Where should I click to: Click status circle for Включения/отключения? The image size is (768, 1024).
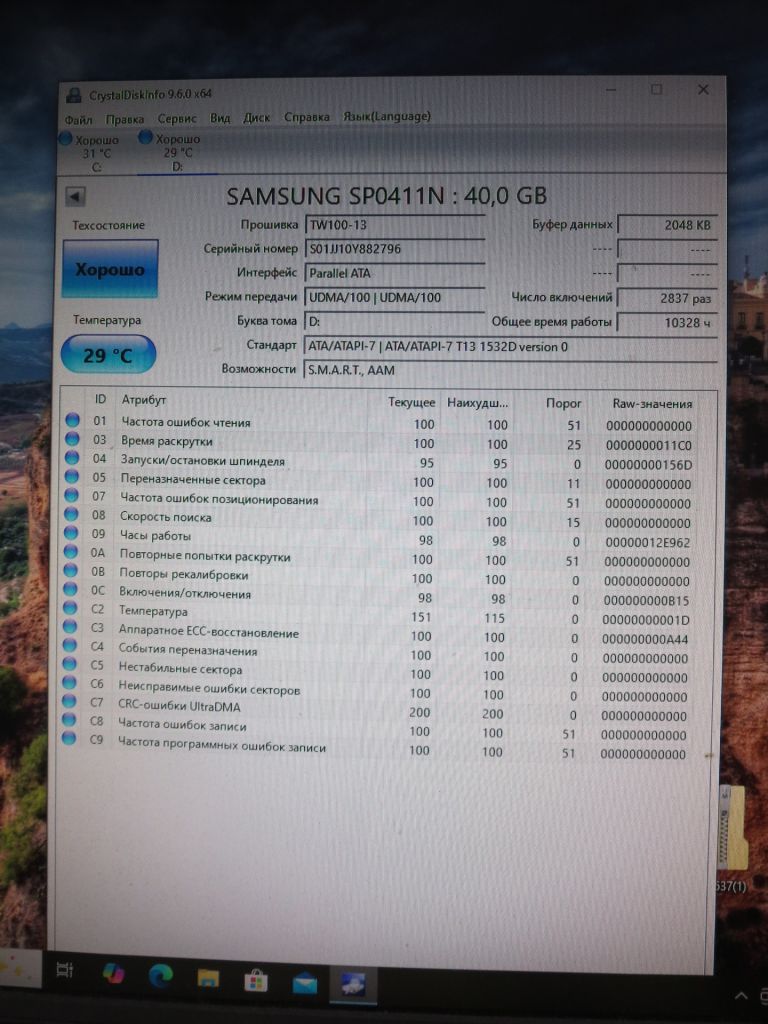(x=70, y=589)
